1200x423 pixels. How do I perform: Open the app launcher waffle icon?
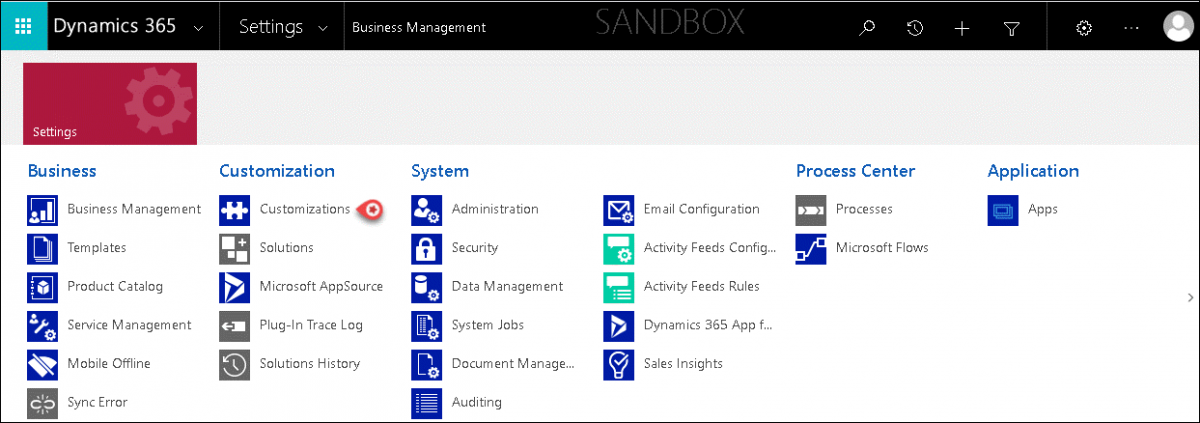click(23, 27)
